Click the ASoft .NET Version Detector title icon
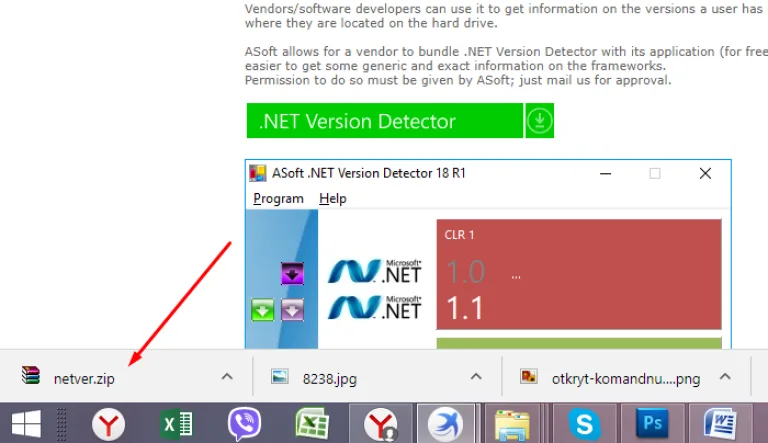The height and width of the screenshot is (443, 768). coord(258,173)
